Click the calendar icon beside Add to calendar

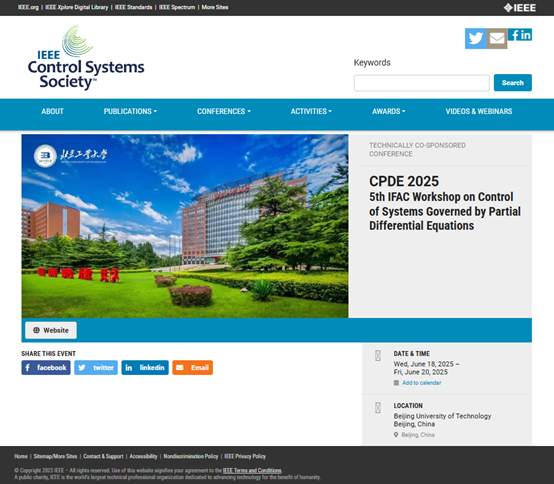396,383
